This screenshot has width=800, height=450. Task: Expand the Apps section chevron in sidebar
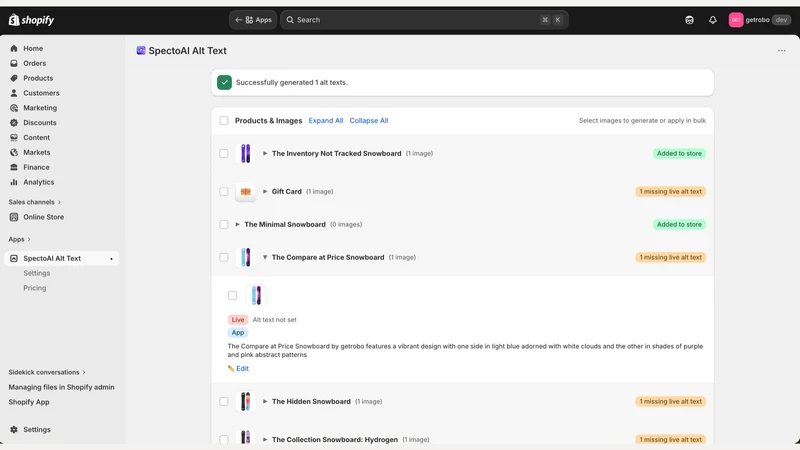(29, 239)
